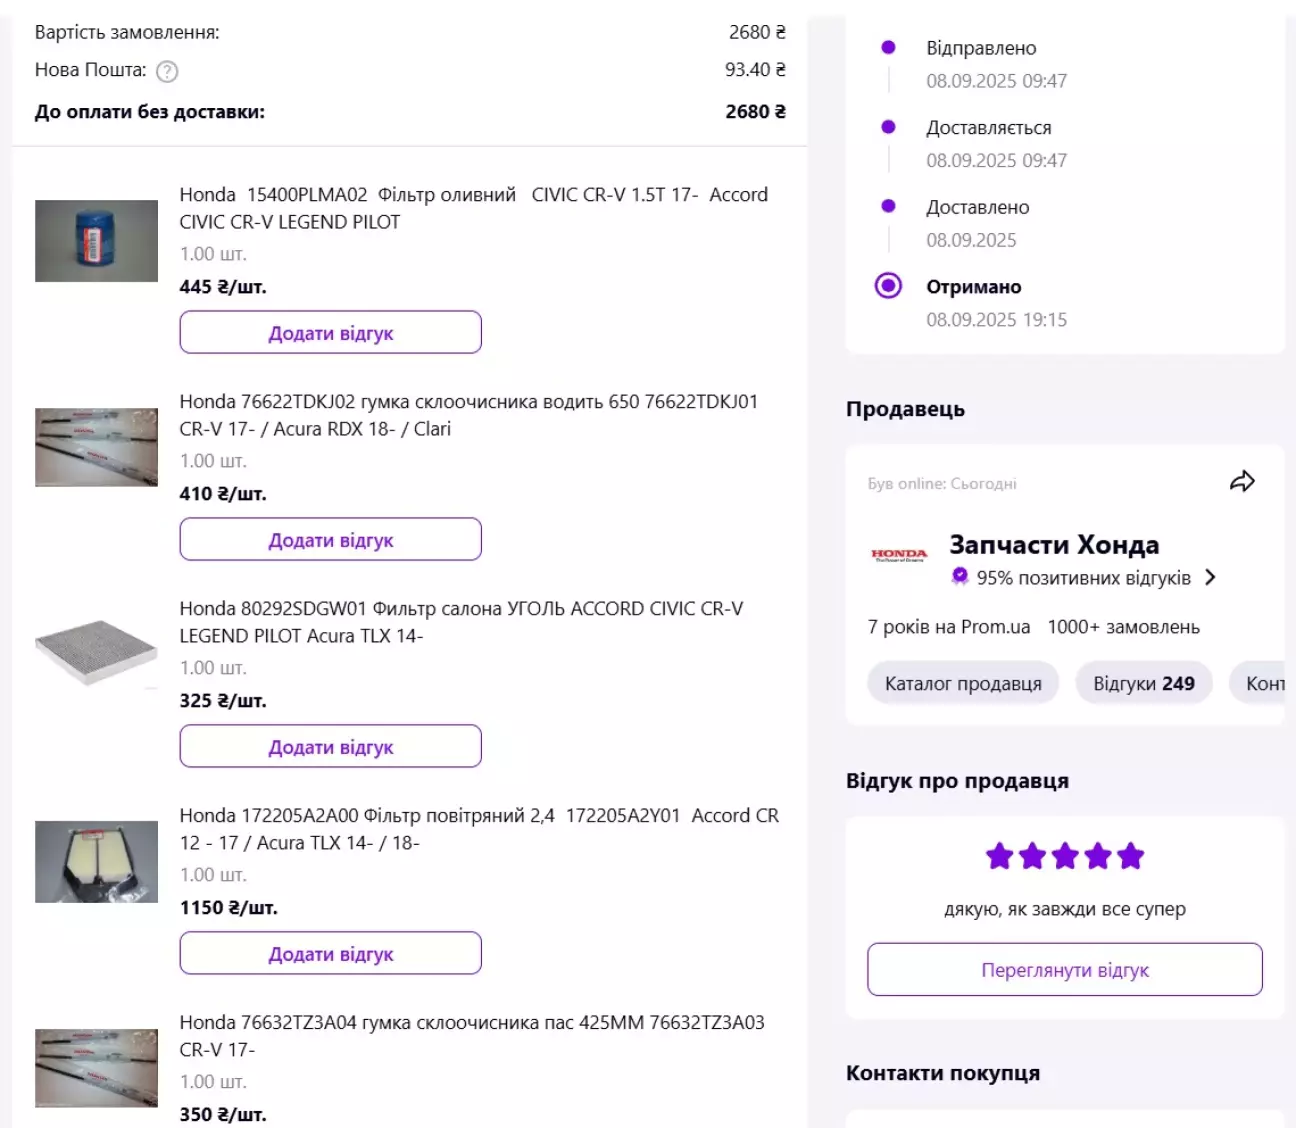Viewport: 1296px width, 1128px height.
Task: Open the Запчасти Хонда seller name link
Action: (1054, 545)
